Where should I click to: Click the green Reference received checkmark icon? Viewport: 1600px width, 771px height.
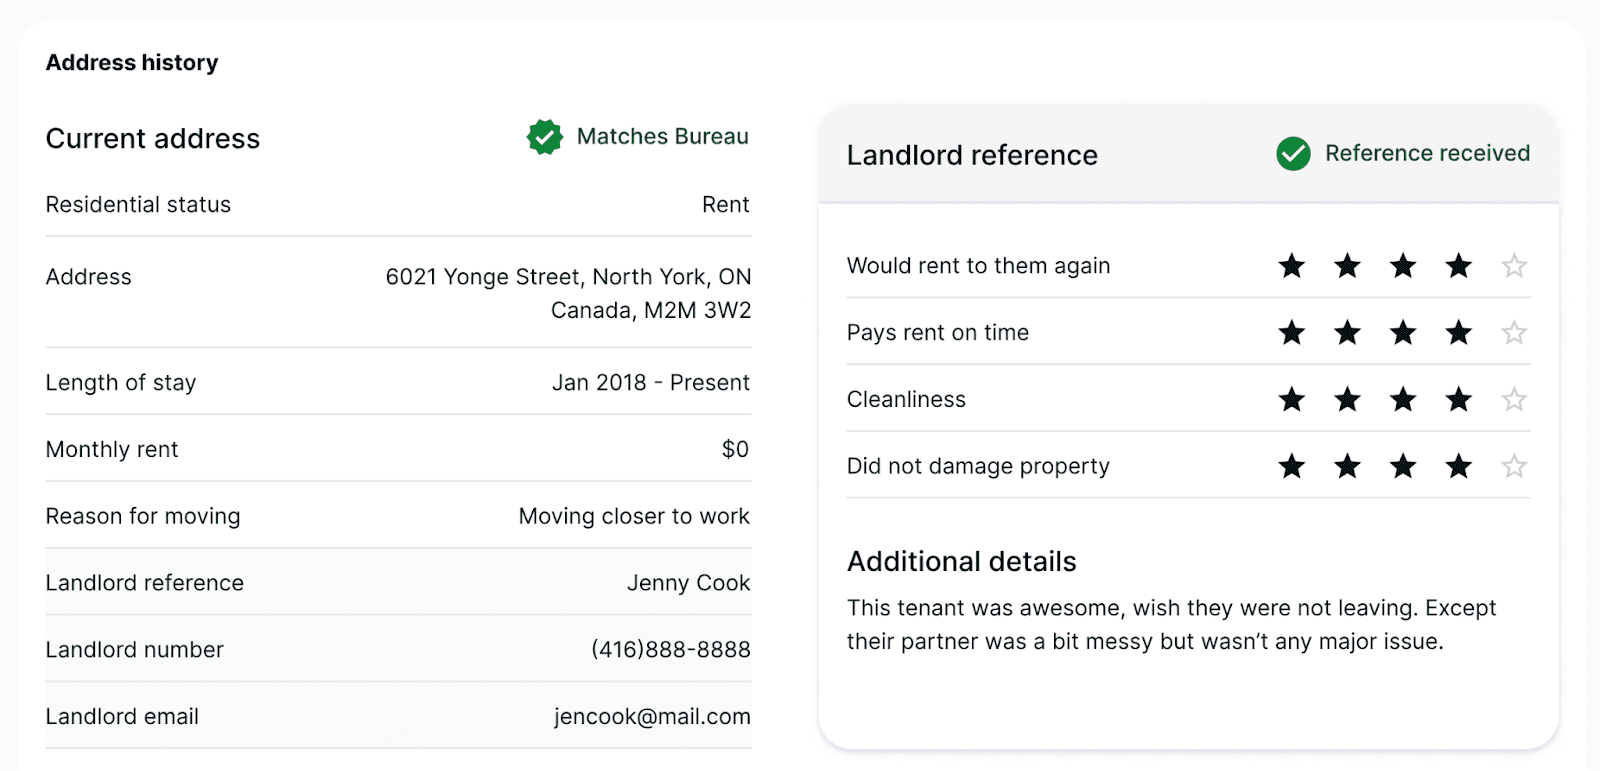(x=1293, y=154)
